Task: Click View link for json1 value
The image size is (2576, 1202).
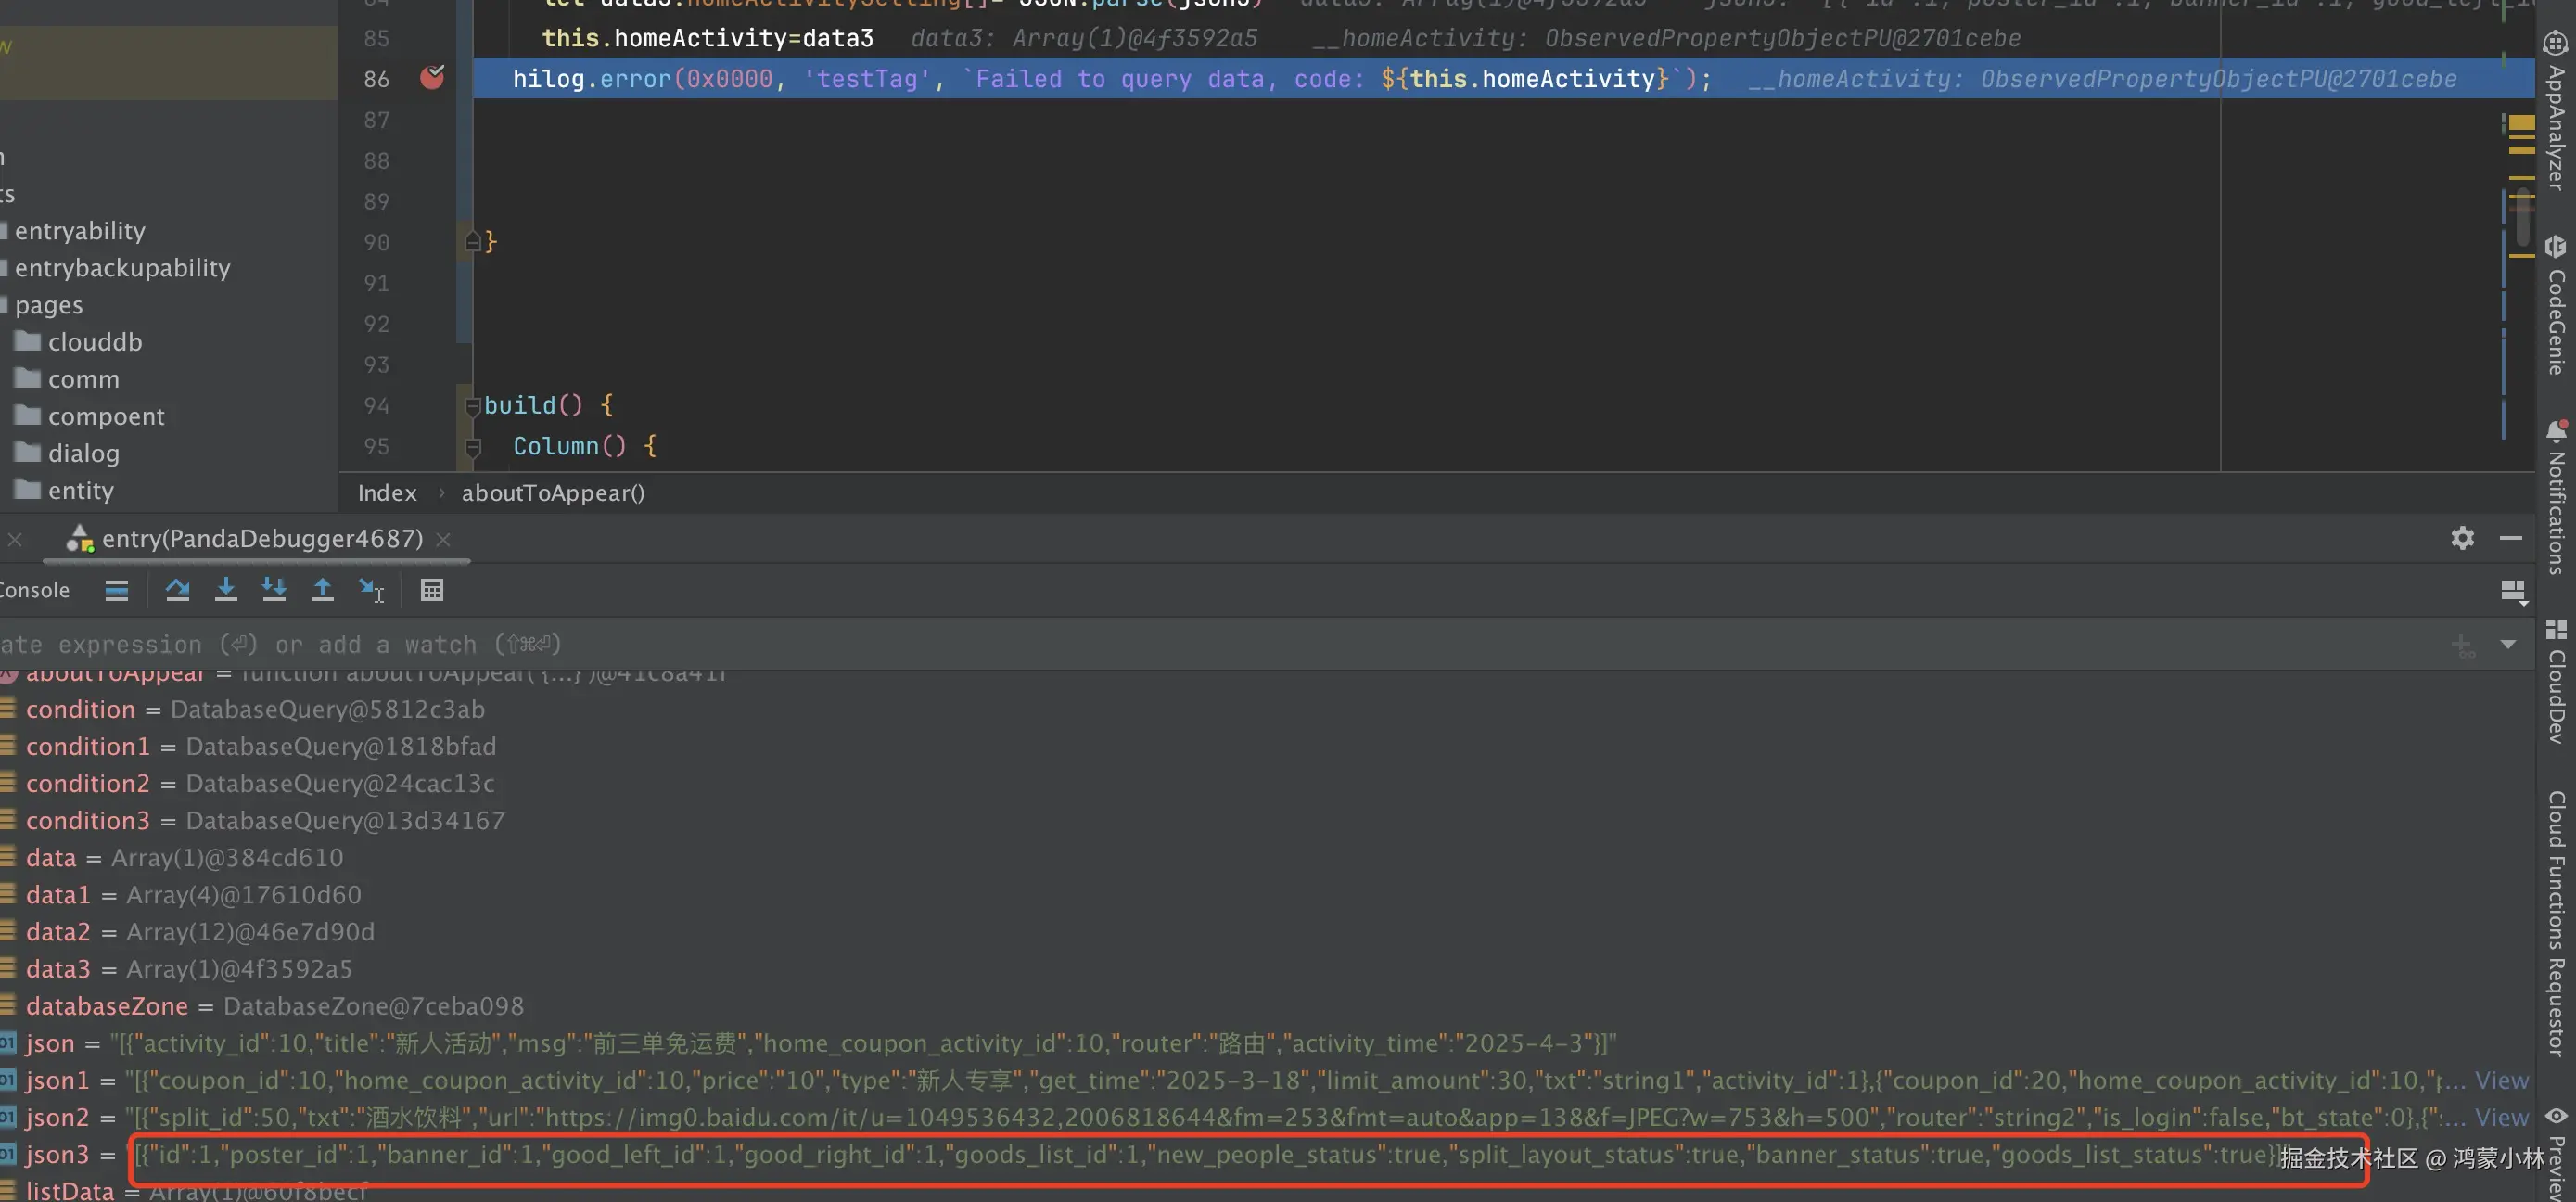Action: tap(2501, 1080)
